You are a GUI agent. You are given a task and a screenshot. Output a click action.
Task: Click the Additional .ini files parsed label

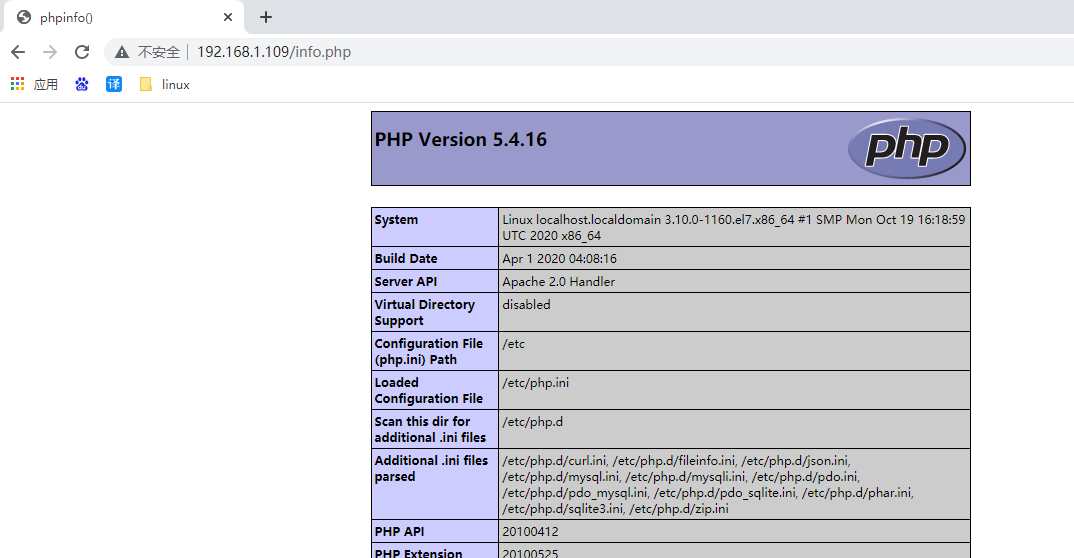(432, 468)
